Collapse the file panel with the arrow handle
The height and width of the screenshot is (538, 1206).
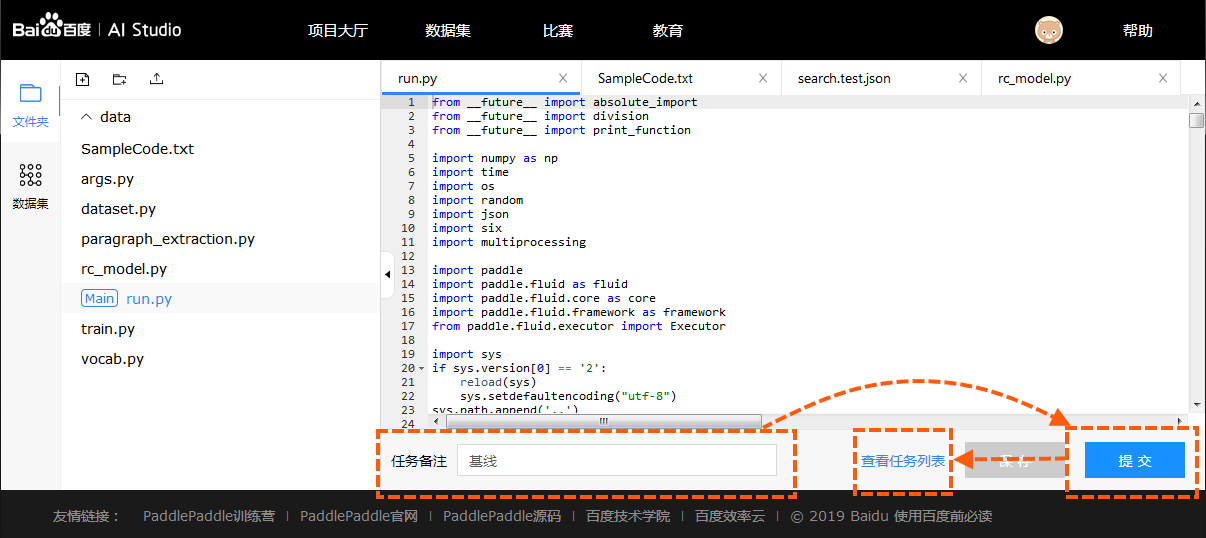[x=388, y=274]
